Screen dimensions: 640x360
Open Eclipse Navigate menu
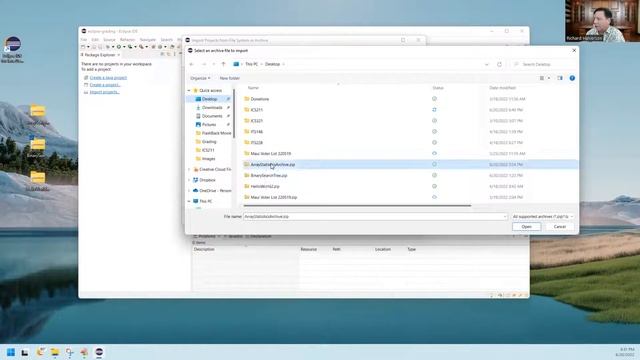point(148,40)
